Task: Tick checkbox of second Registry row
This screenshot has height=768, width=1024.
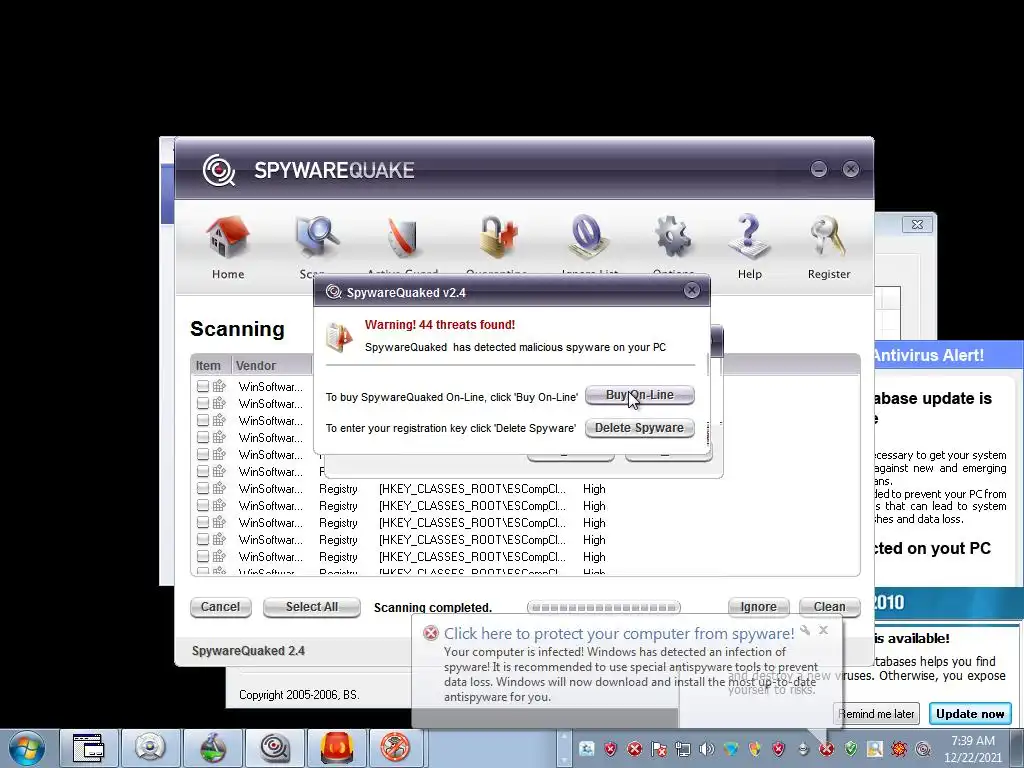Action: click(202, 505)
